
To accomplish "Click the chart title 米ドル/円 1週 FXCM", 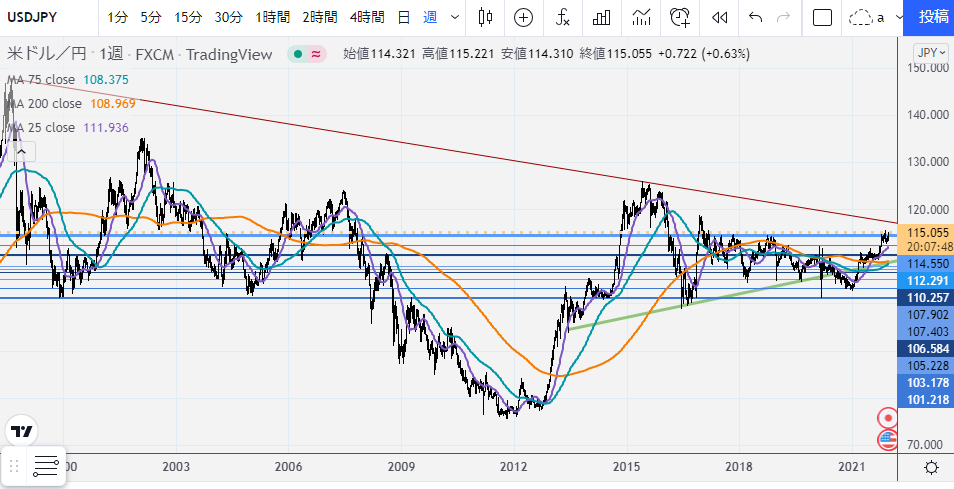I will 139,54.
